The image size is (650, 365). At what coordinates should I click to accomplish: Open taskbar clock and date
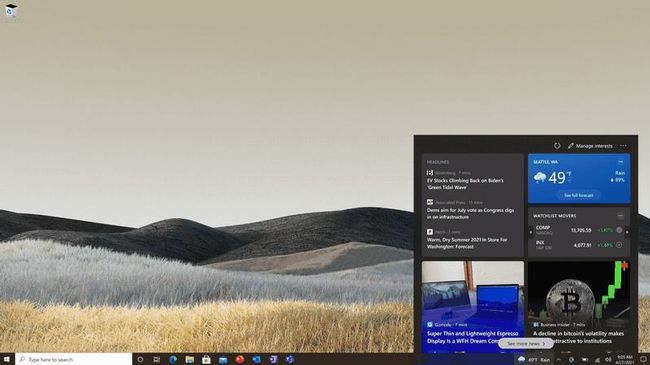(625, 360)
